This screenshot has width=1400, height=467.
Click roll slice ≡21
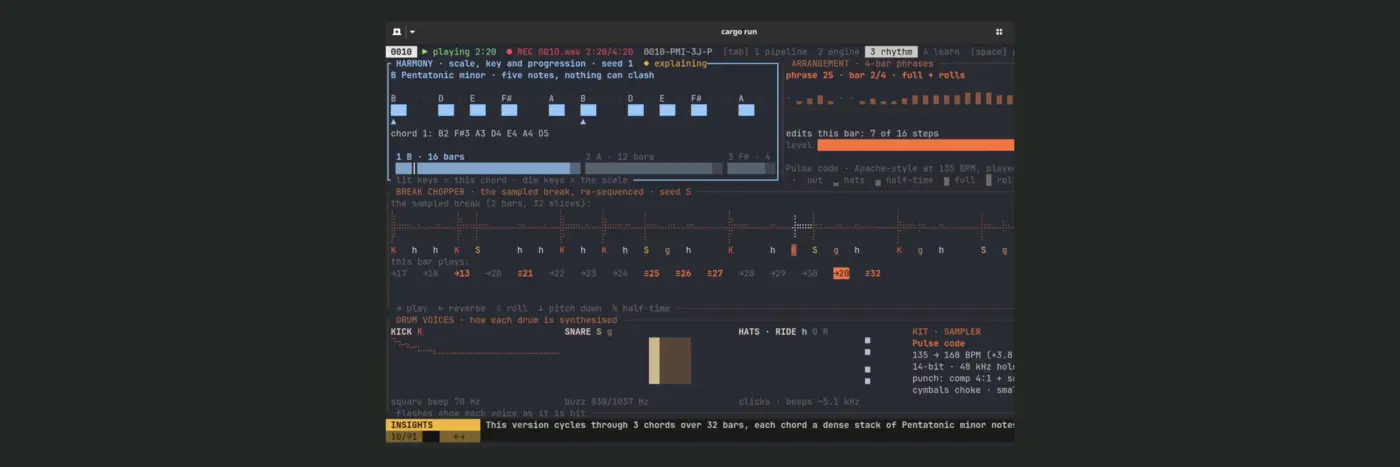click(525, 273)
